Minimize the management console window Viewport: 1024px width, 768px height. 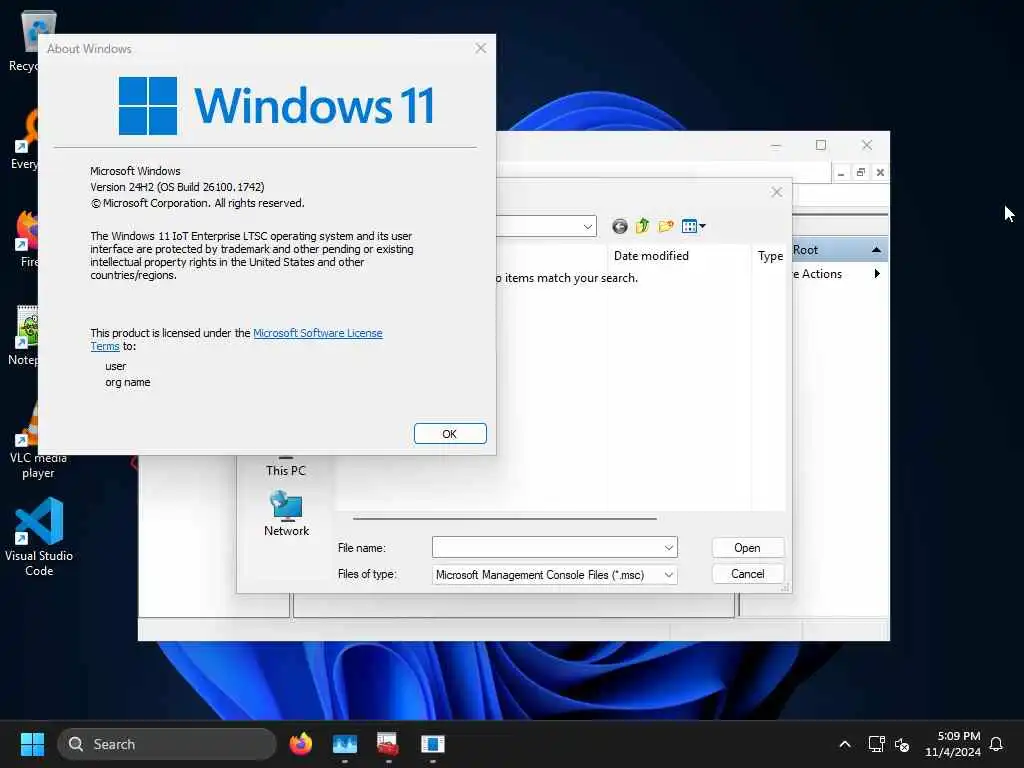coord(776,146)
